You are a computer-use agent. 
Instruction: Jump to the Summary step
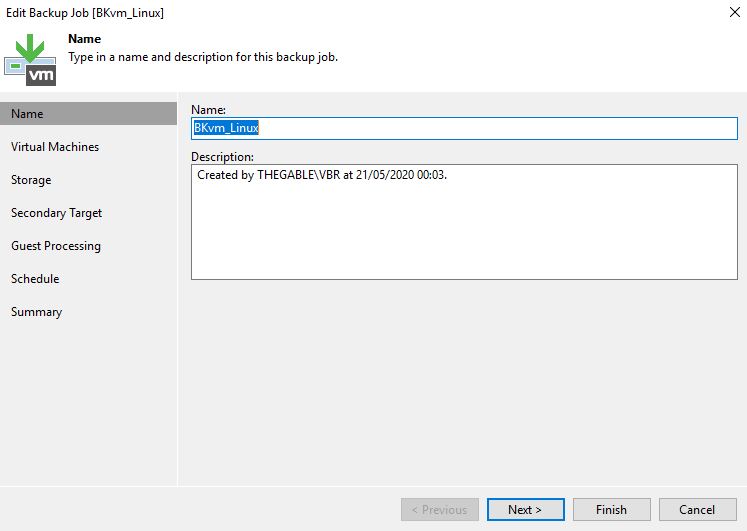[36, 312]
